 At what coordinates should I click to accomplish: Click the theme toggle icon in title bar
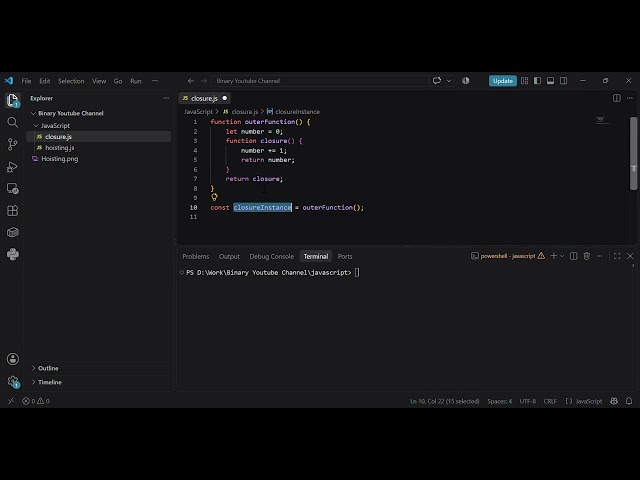466,81
